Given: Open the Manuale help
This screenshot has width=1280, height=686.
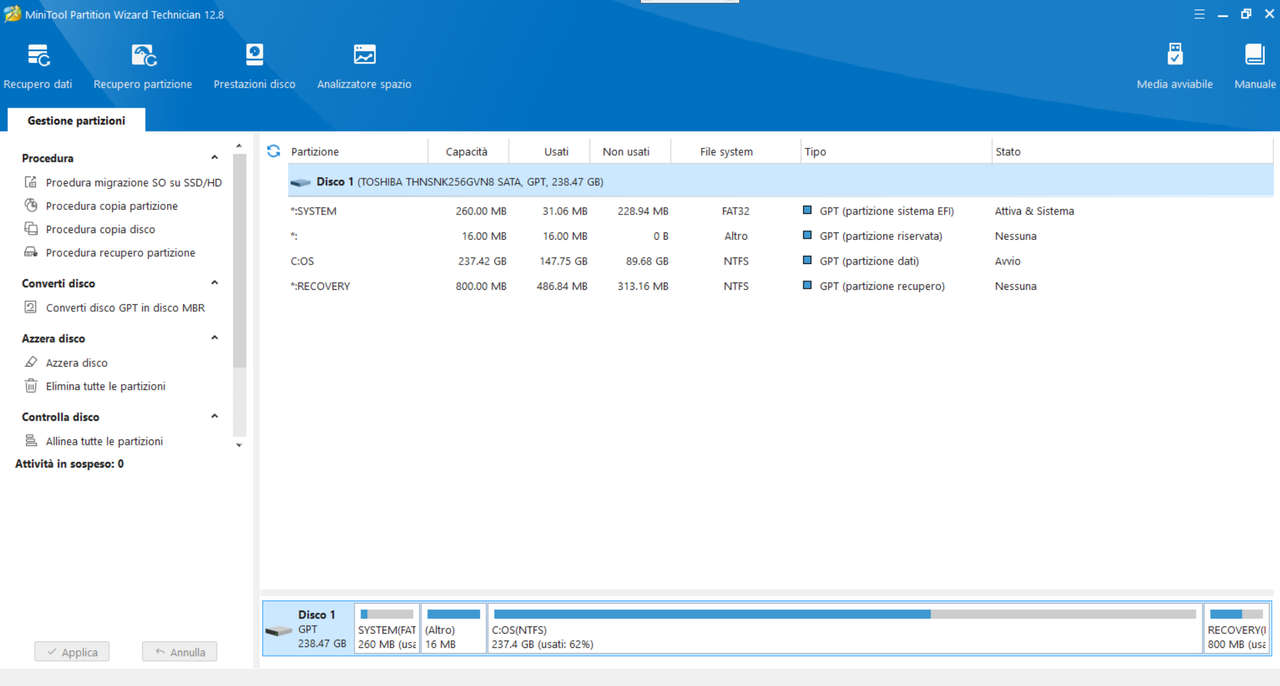Looking at the screenshot, I should [x=1255, y=66].
